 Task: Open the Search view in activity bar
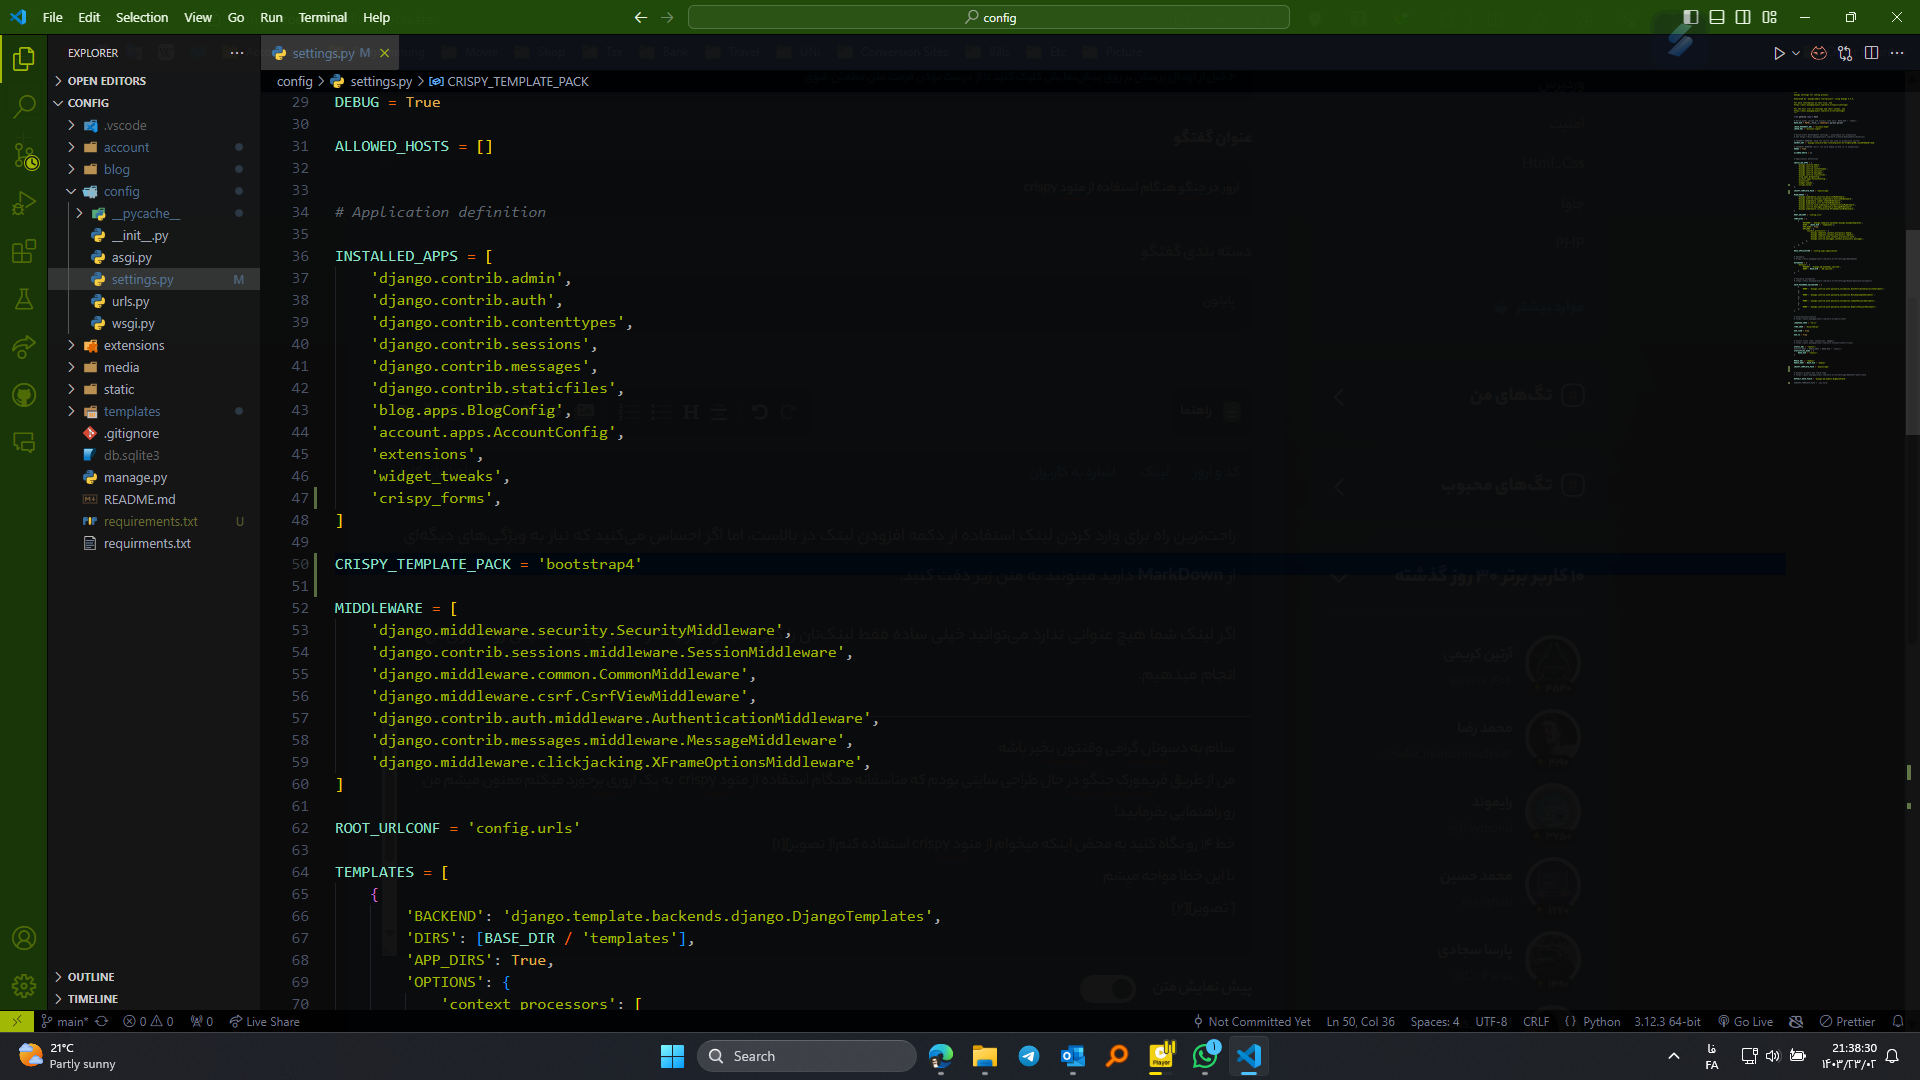(24, 106)
